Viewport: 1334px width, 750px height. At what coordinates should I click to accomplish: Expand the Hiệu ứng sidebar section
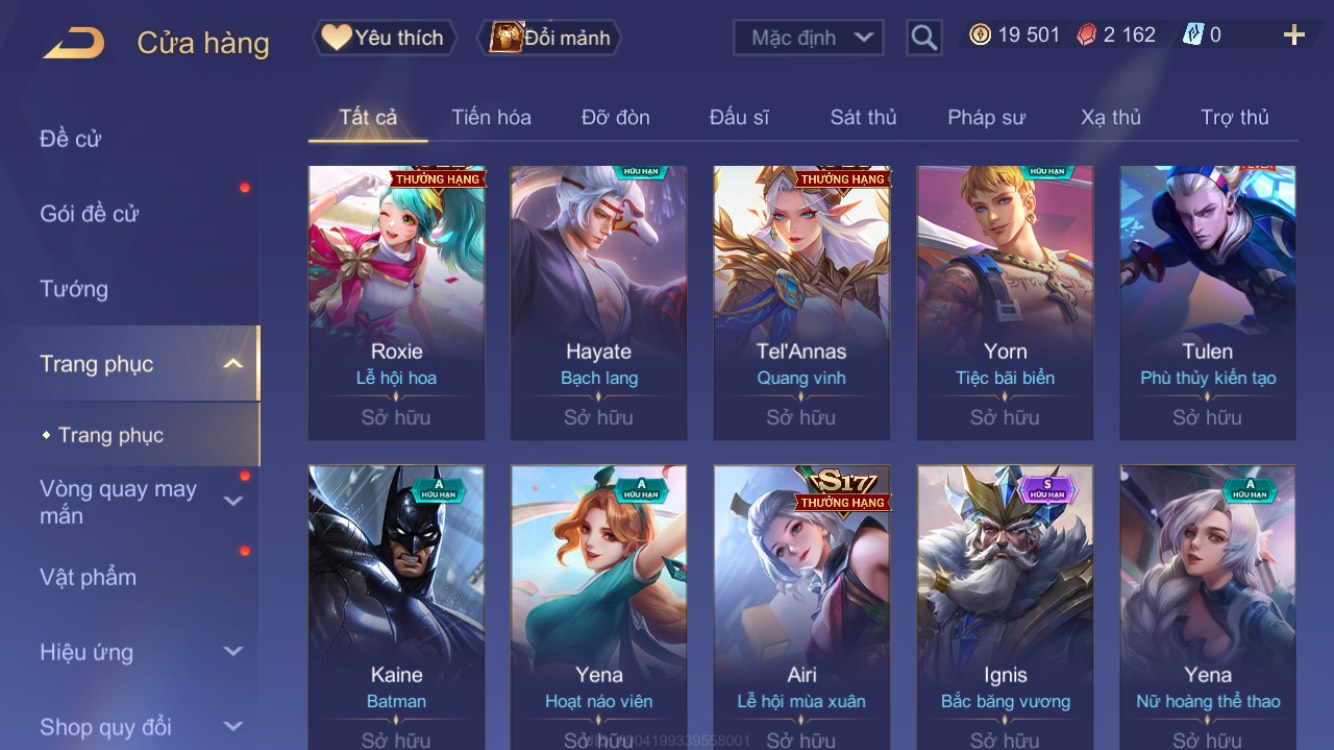point(233,651)
